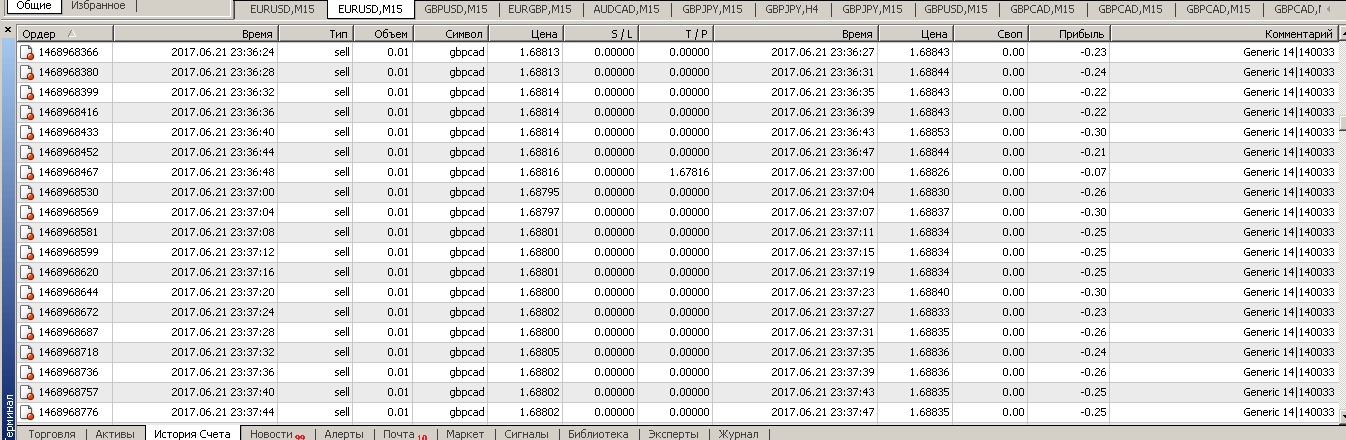Click the order icon beside 1468968718
Screen dimensions: 1346x440
[x=27, y=352]
